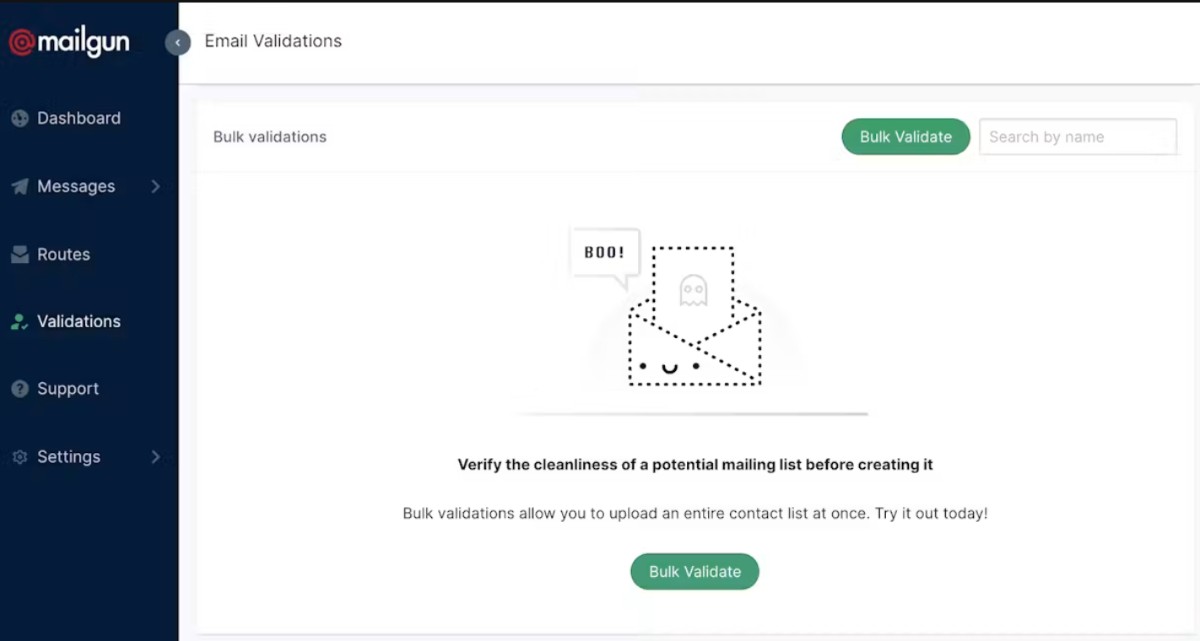The image size is (1200, 641).
Task: Click the Support question mark icon
Action: (19, 389)
